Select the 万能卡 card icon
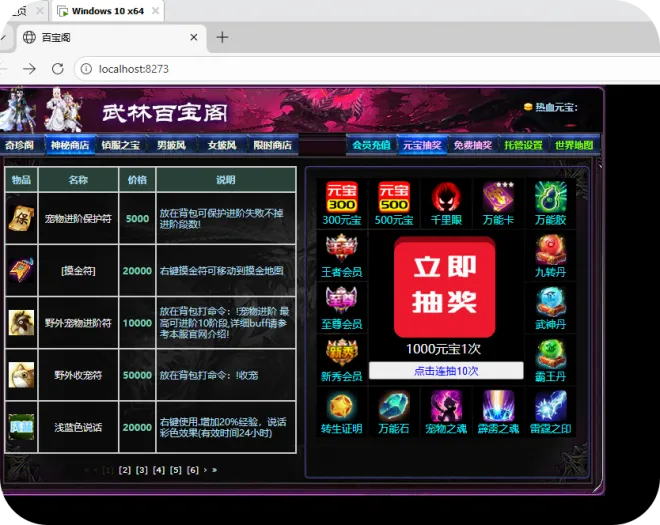The width and height of the screenshot is (660, 525). 498,197
